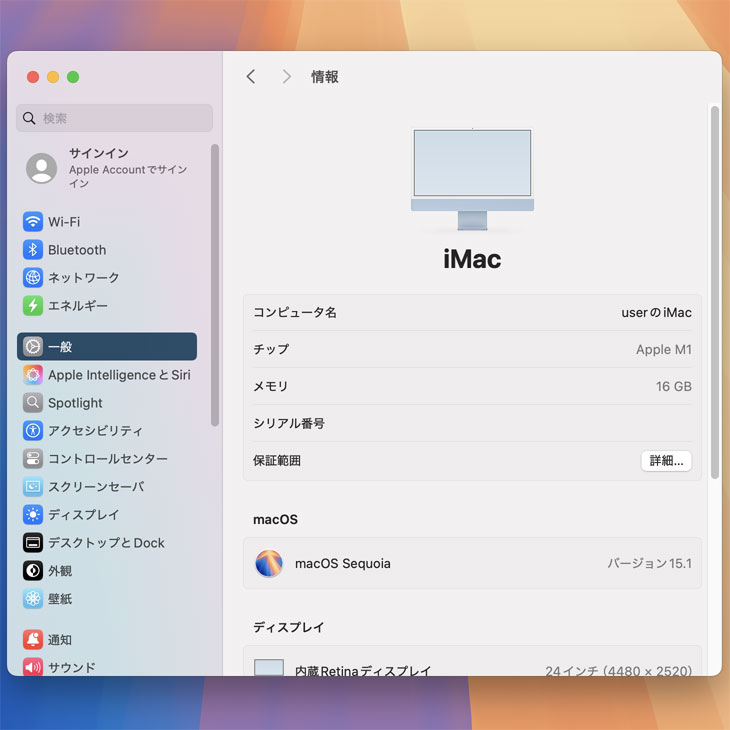Screen dimensions: 730x730
Task: Select ネットワーク label in sidebar
Action: click(84, 278)
